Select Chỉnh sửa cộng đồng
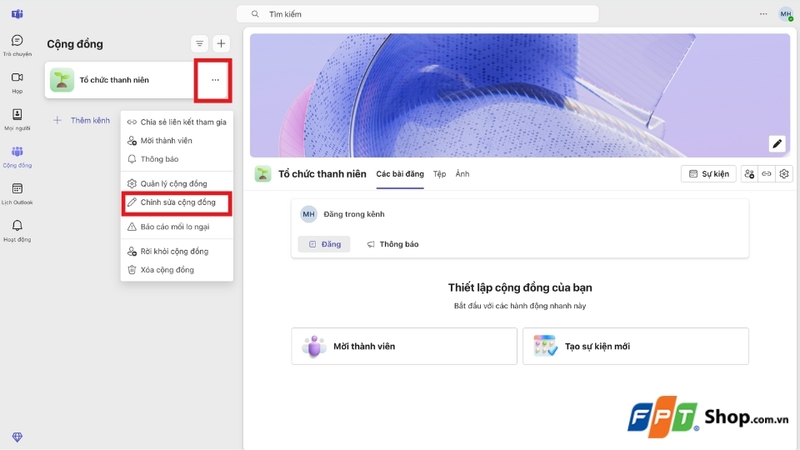This screenshot has height=450, width=800. 177,202
